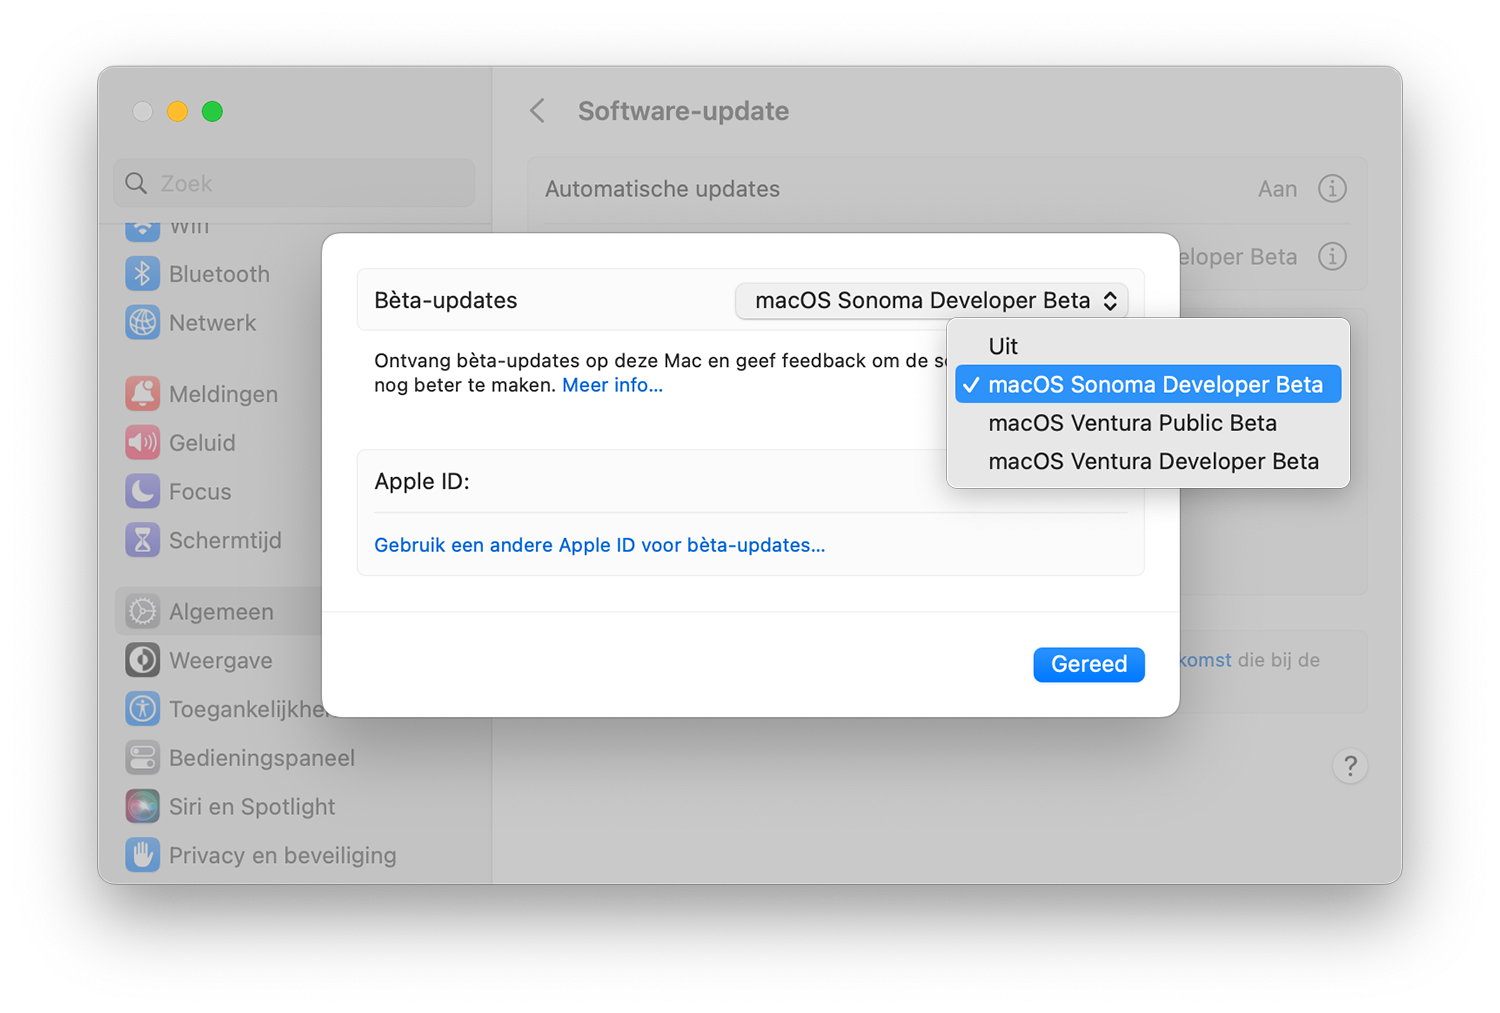Select Focus label in sidebar
The image size is (1500, 1013).
[200, 492]
